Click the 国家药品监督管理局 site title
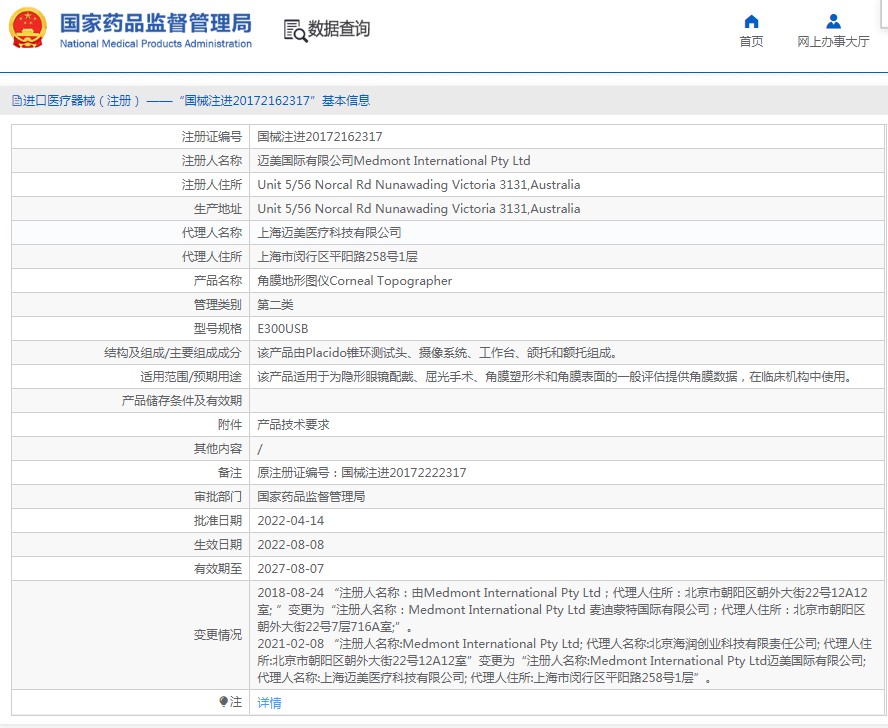The width and height of the screenshot is (888, 728). (155, 23)
